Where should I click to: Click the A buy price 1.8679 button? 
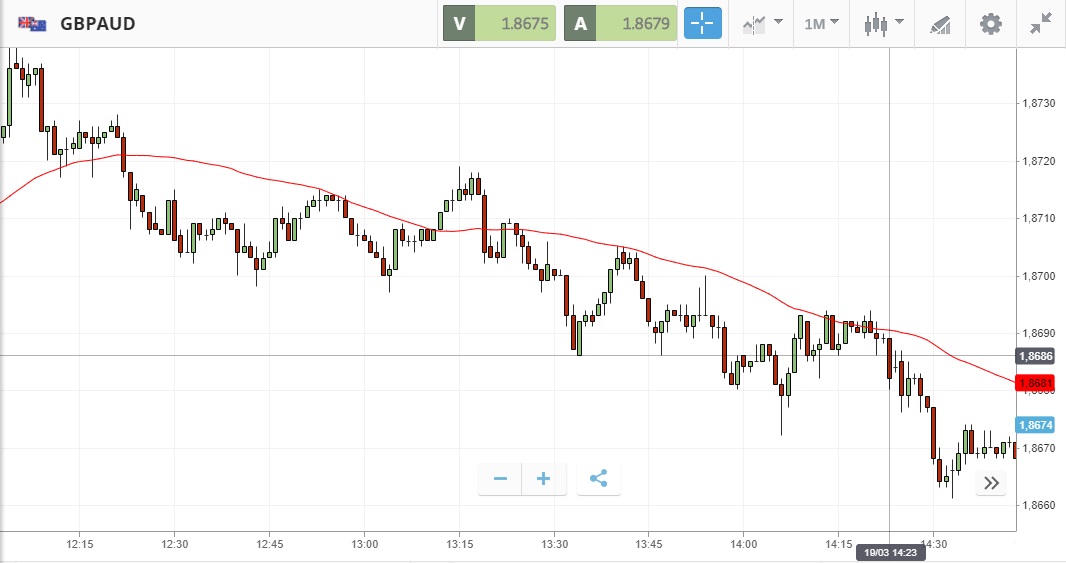[620, 23]
